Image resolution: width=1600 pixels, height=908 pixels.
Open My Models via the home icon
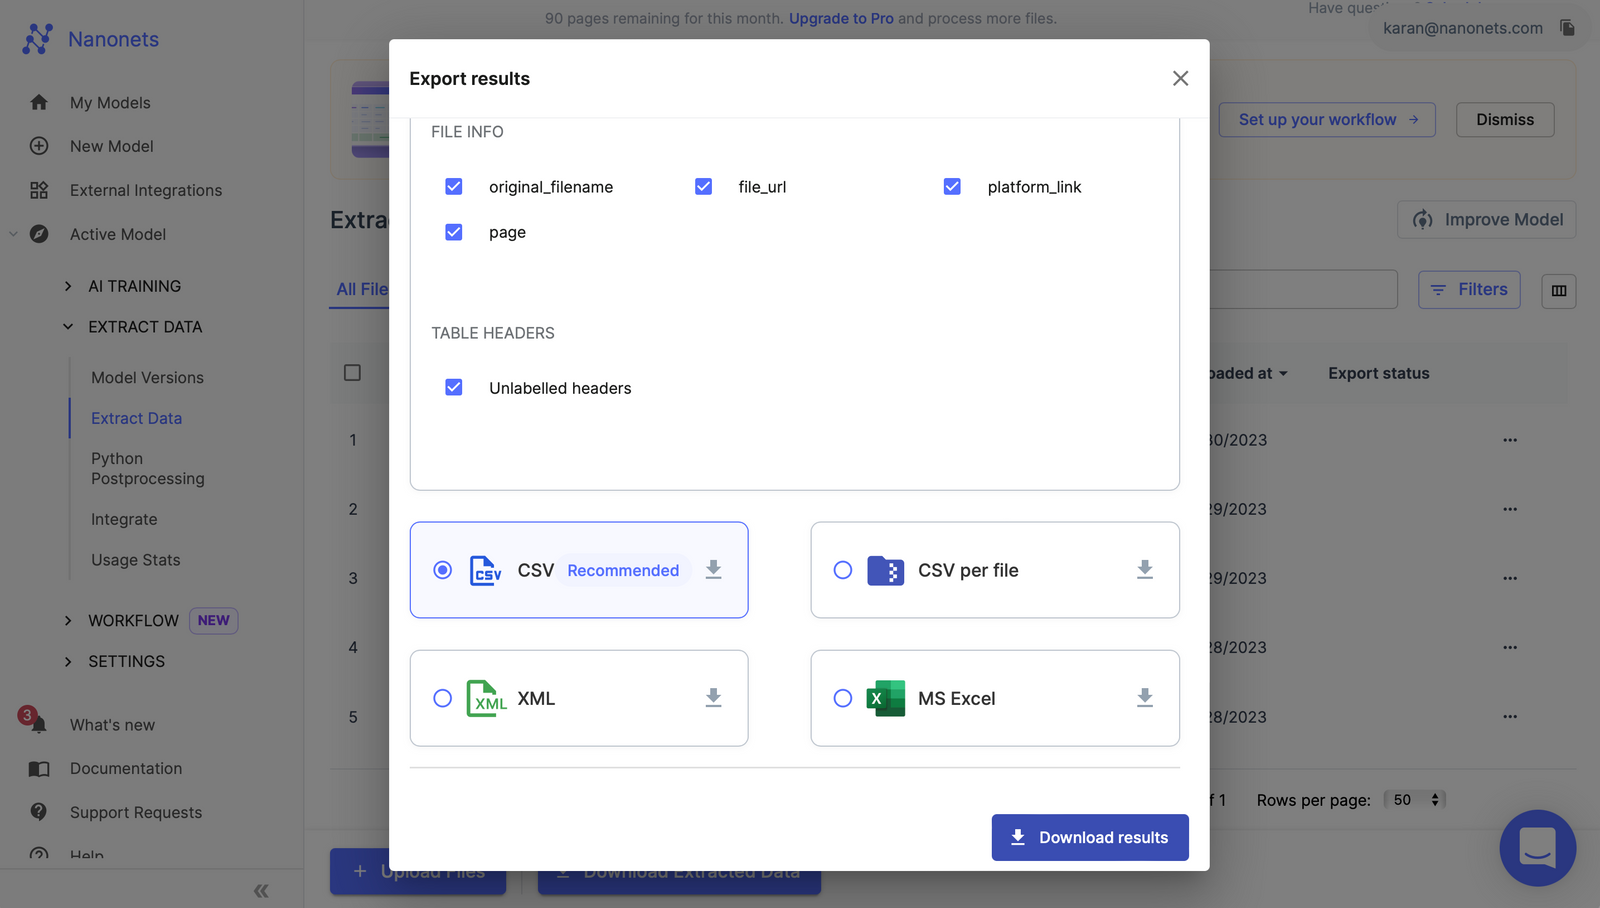[x=38, y=102]
